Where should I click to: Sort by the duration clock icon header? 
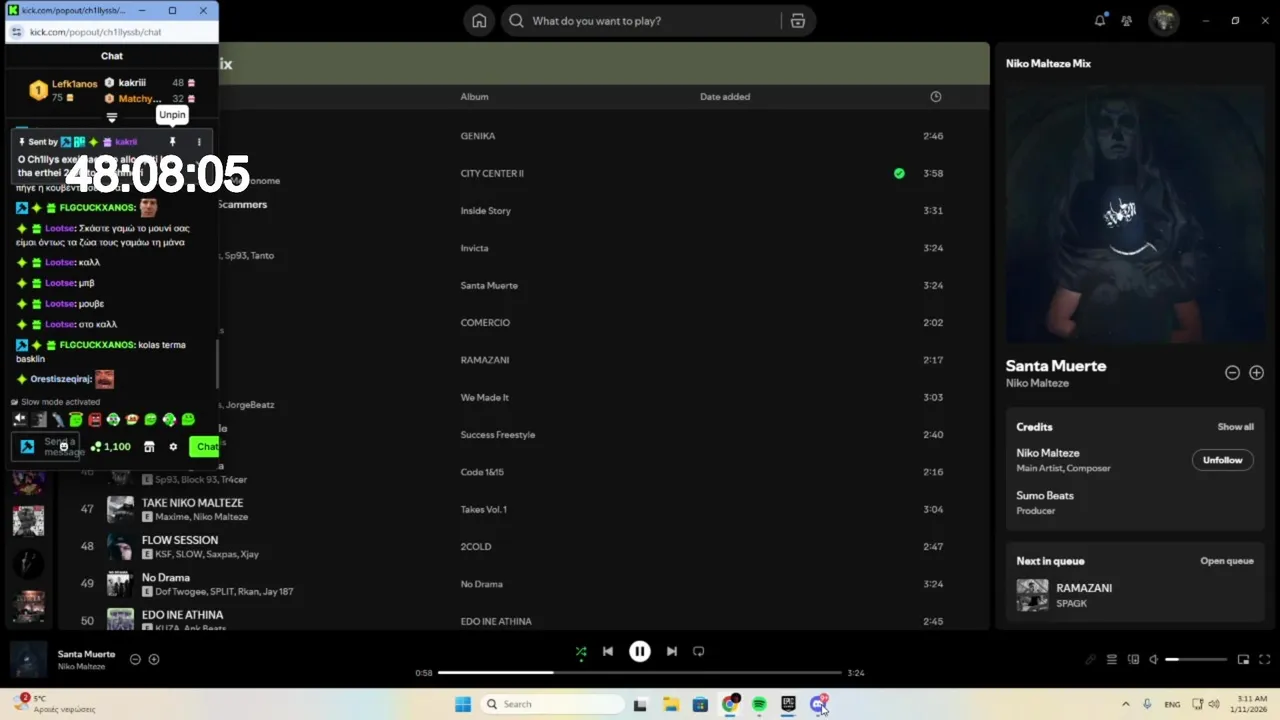click(936, 97)
